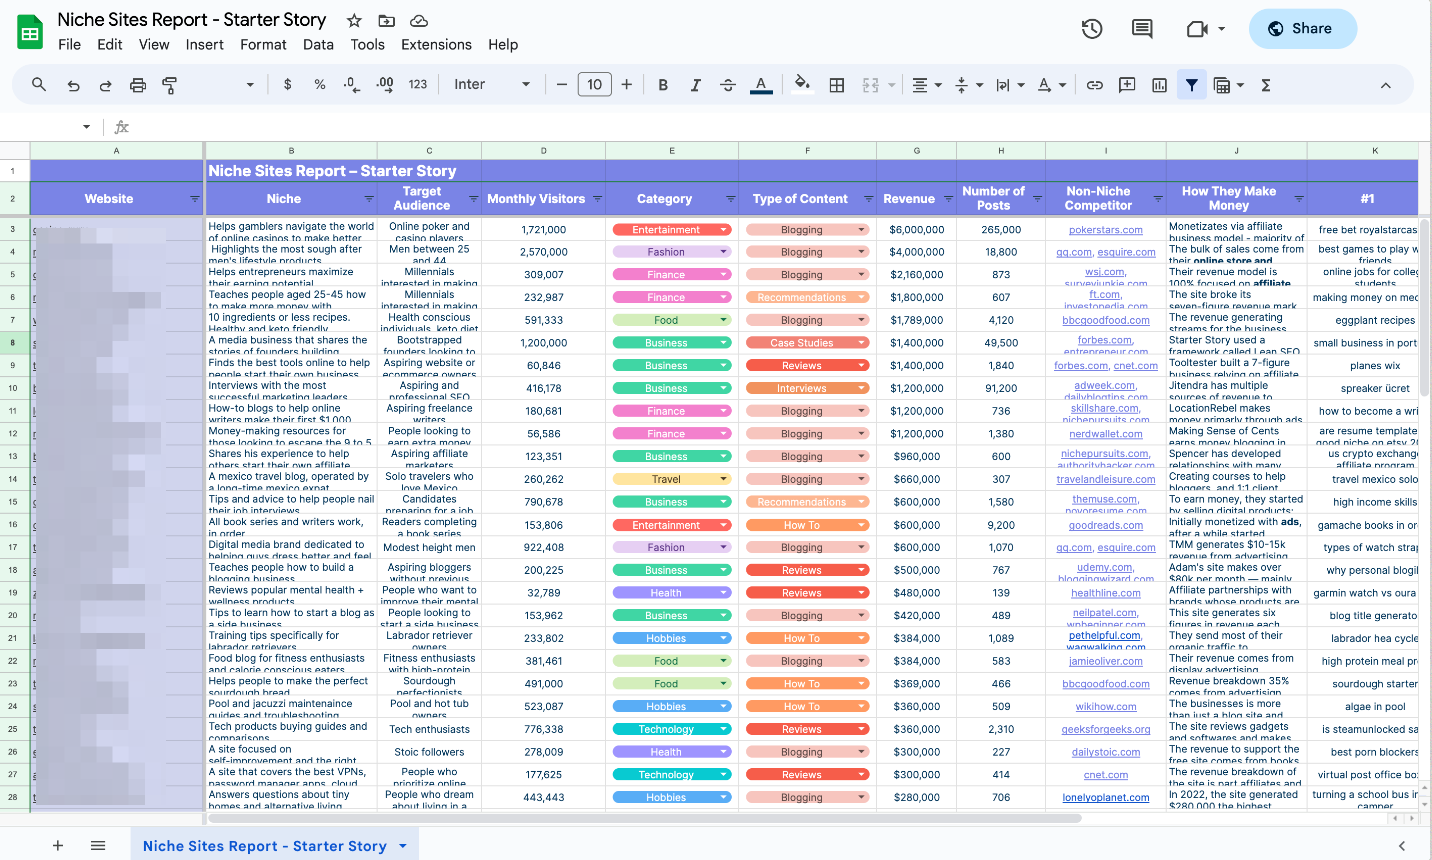Toggle the filter funnel icon
This screenshot has width=1432, height=860.
[x=1191, y=85]
